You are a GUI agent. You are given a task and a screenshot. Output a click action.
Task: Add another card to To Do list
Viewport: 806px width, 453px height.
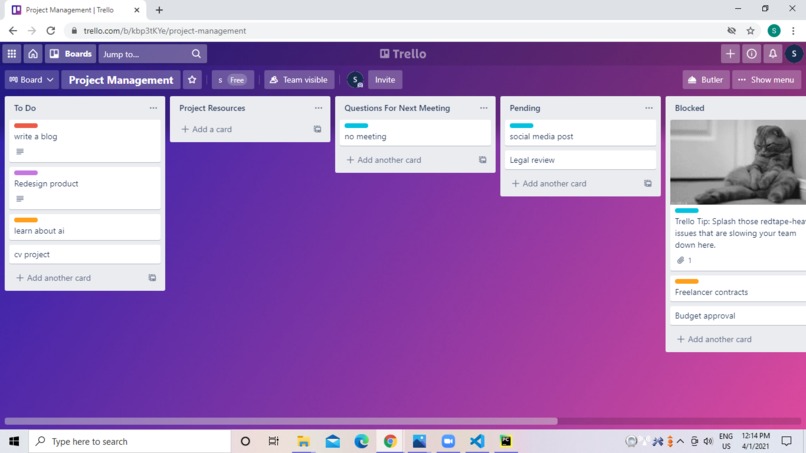click(x=53, y=278)
